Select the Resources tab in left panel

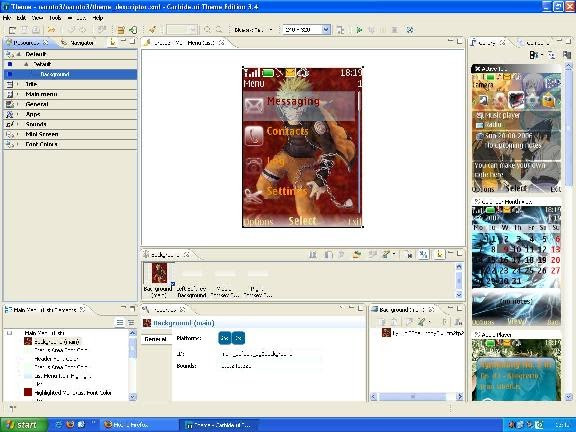[26, 43]
